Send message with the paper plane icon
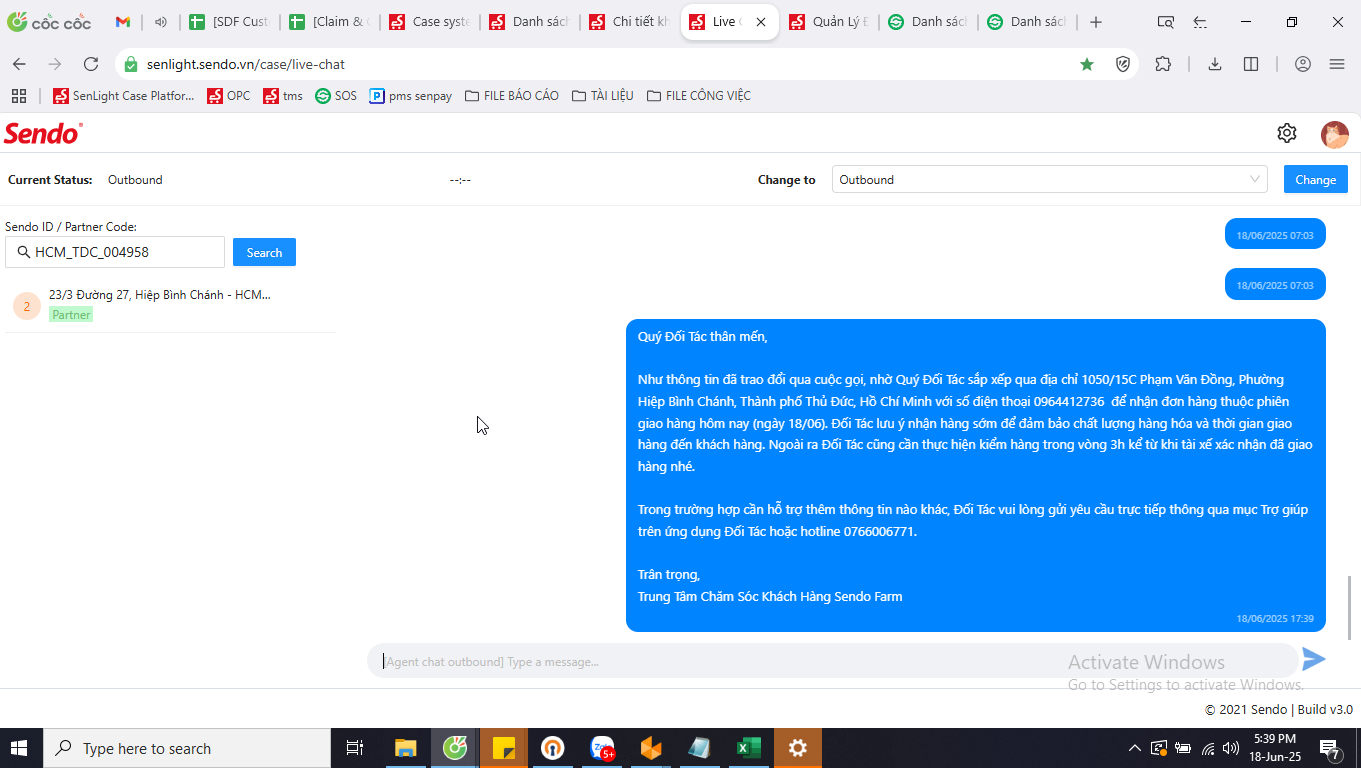The image size is (1361, 768). point(1314,659)
